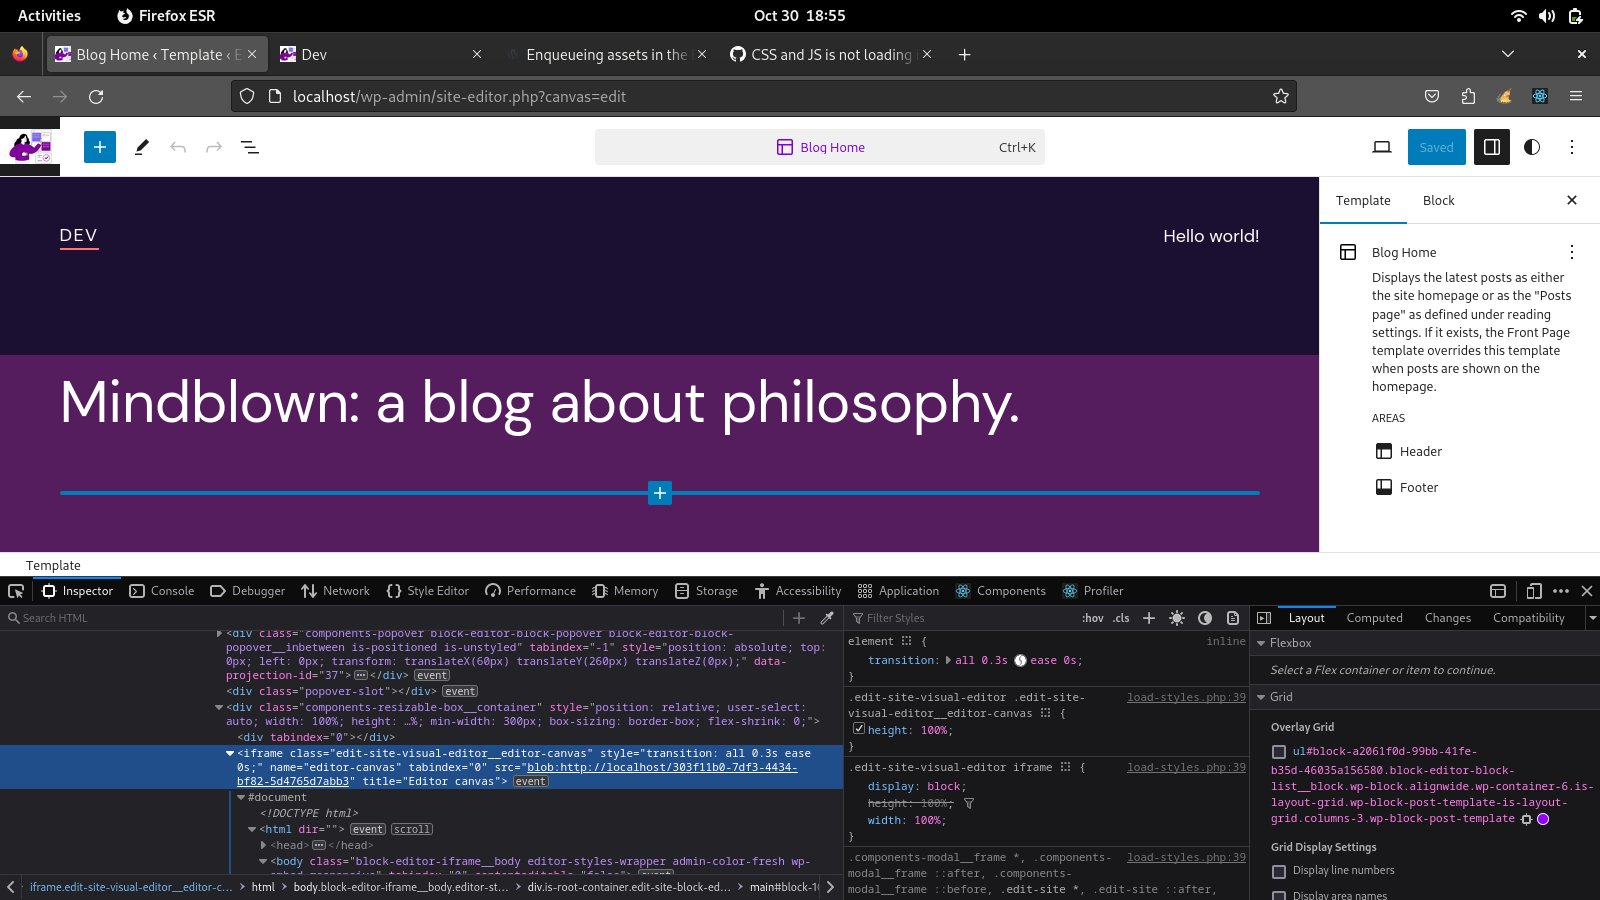This screenshot has height=900, width=1600.
Task: Uncheck the height 100% CSS property
Action: 860,729
